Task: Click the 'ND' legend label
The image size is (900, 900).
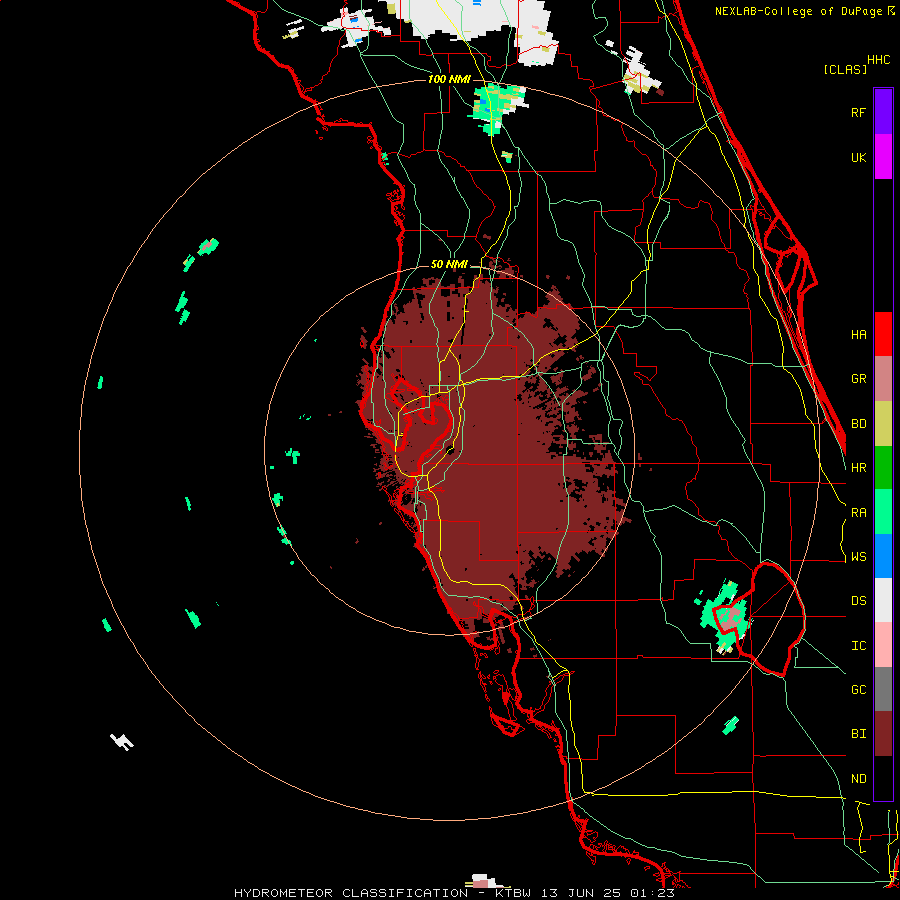Action: click(858, 779)
